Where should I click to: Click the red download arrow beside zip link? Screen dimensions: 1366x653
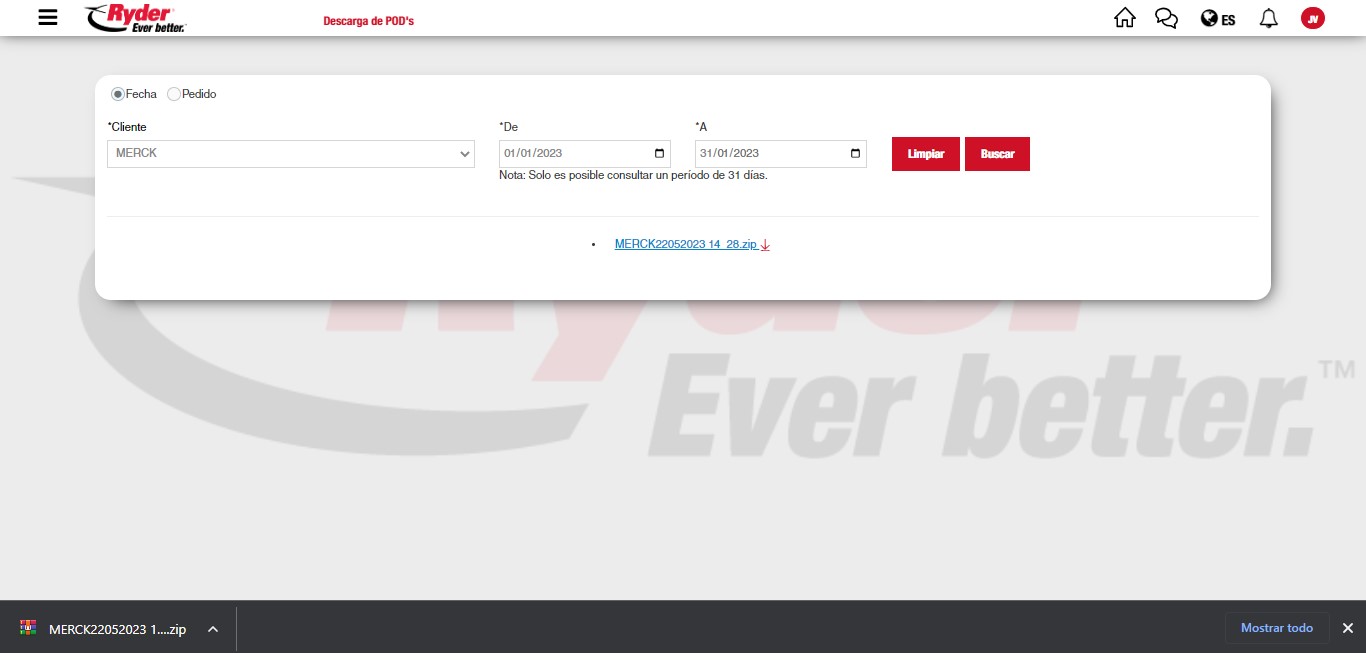[765, 245]
